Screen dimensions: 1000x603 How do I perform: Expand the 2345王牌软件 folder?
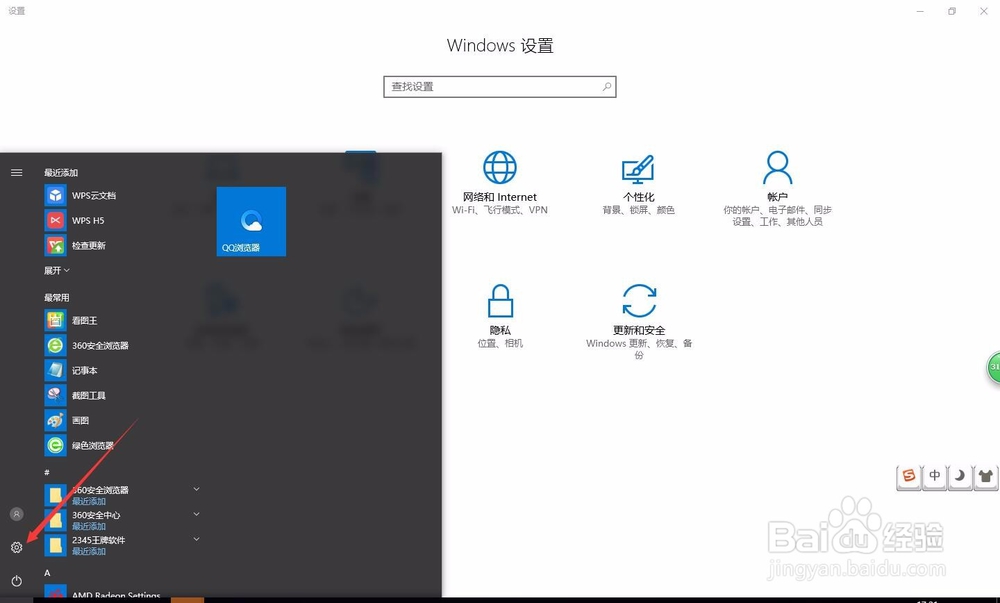[196, 539]
